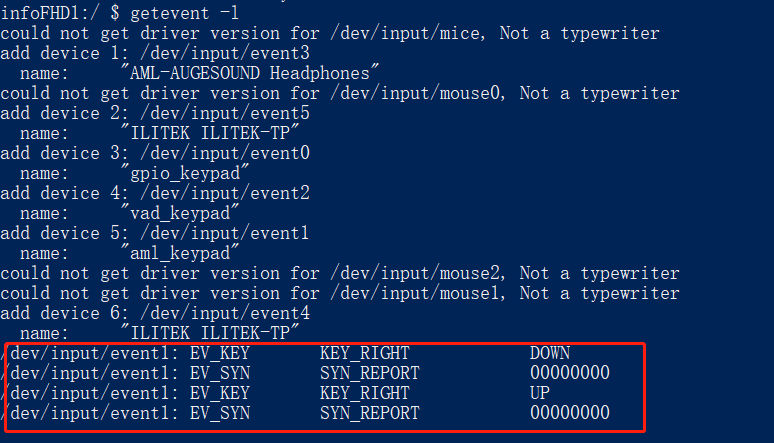Click 'add device 2' line
774x443 pixels.
coord(155,113)
